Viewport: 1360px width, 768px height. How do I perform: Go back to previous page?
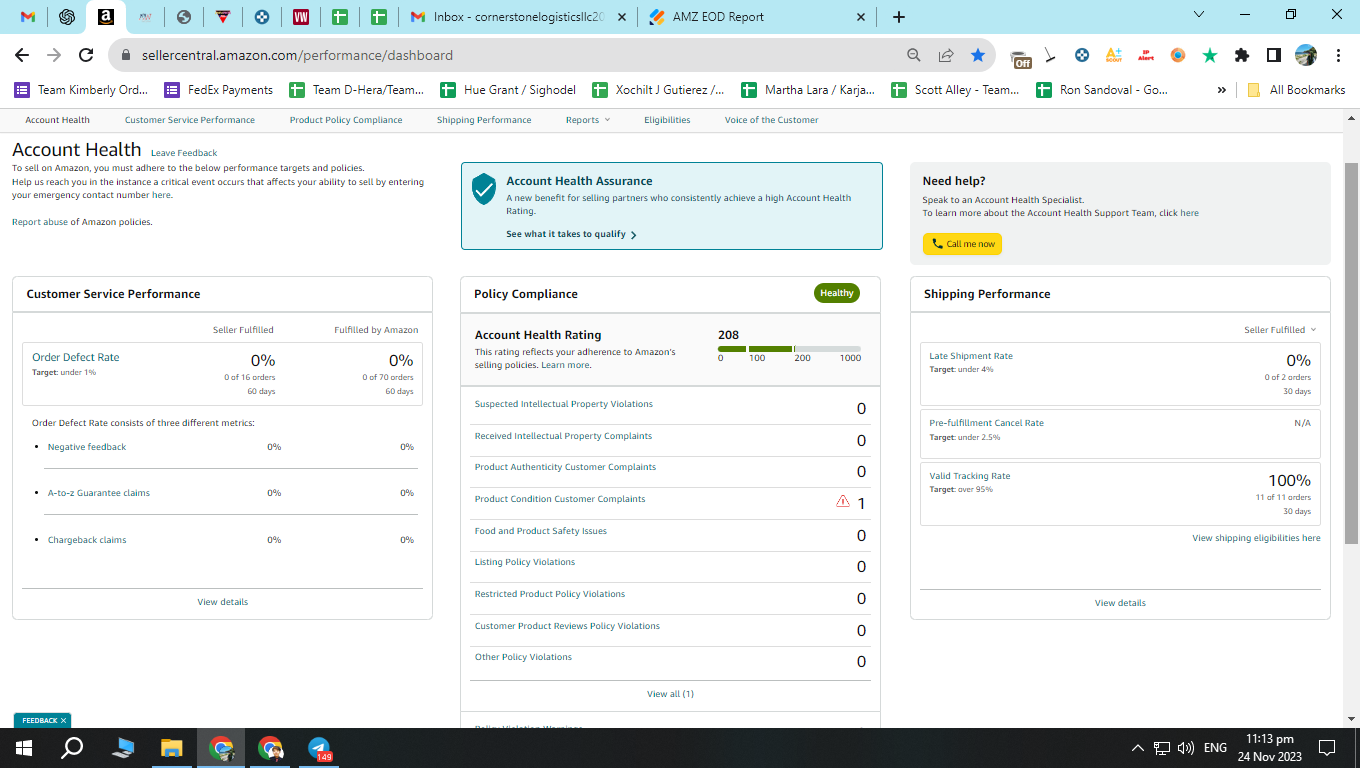click(x=22, y=55)
